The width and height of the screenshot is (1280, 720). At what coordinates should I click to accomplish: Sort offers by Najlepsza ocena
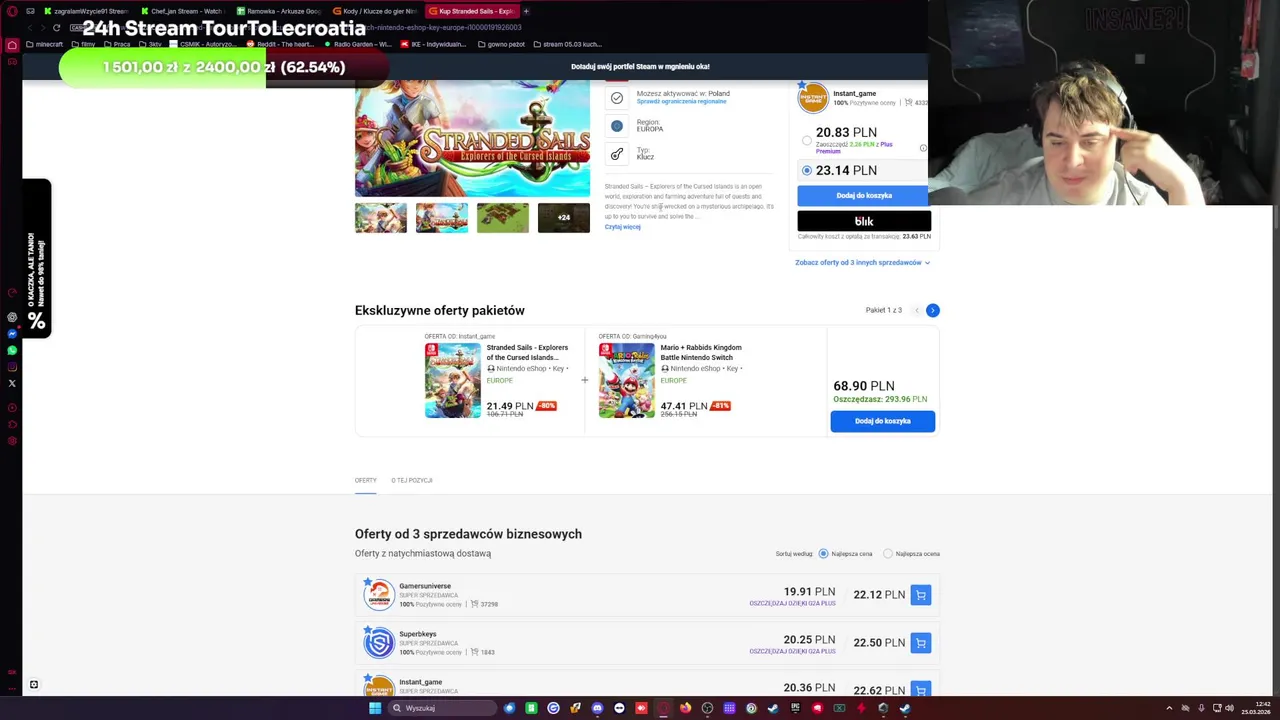click(x=888, y=554)
